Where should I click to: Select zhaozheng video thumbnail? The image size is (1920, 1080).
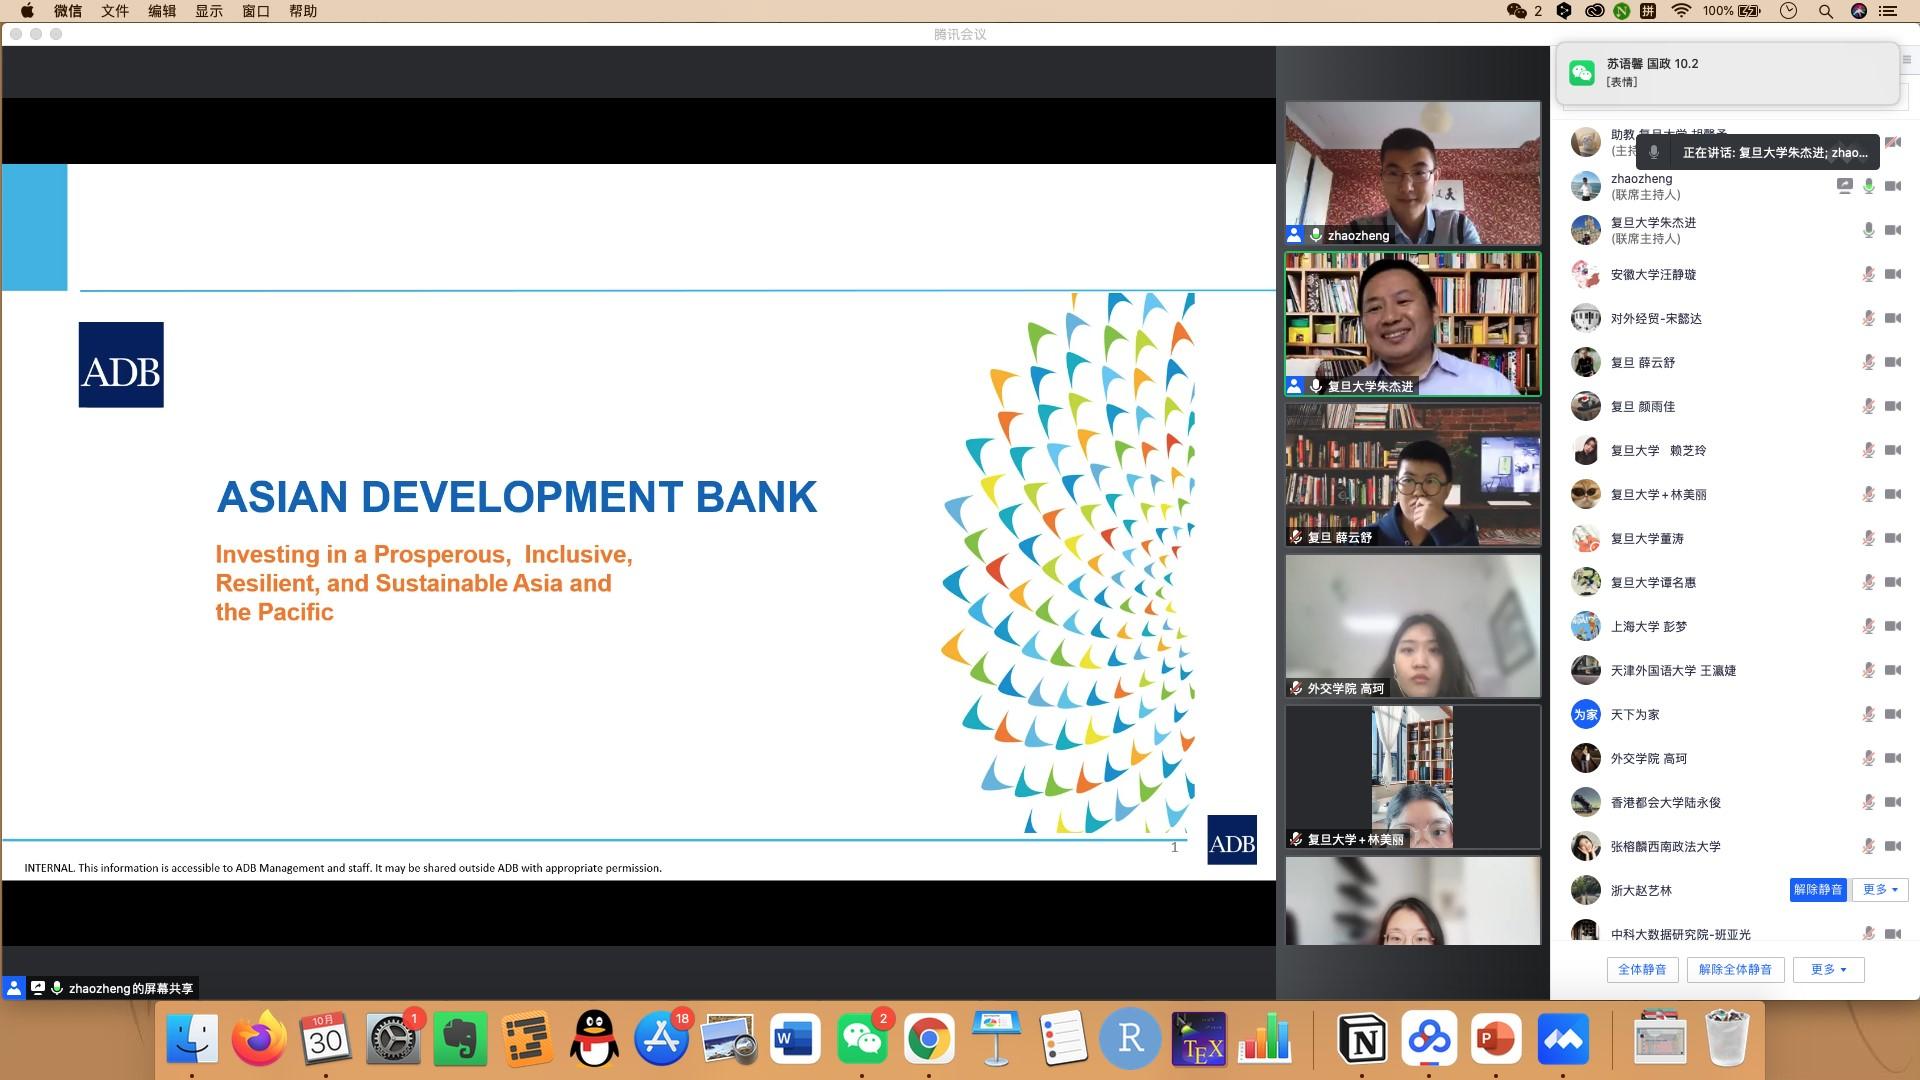[1413, 173]
